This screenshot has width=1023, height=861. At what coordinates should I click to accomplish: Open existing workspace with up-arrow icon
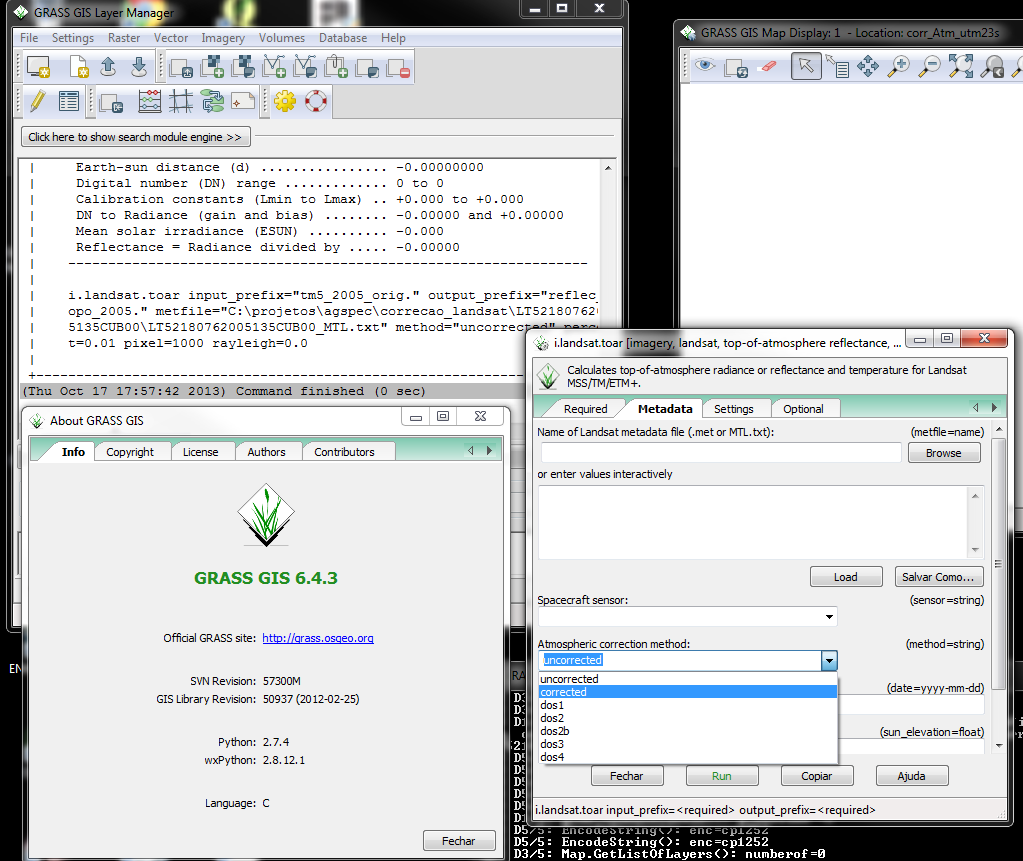[x=108, y=67]
